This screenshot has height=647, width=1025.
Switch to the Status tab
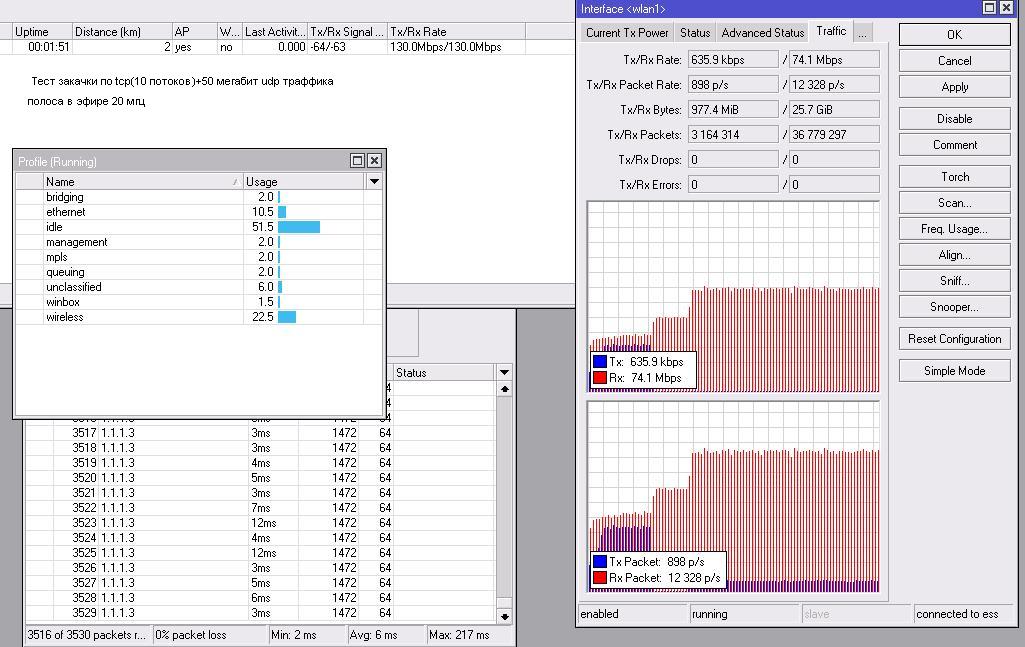click(695, 32)
